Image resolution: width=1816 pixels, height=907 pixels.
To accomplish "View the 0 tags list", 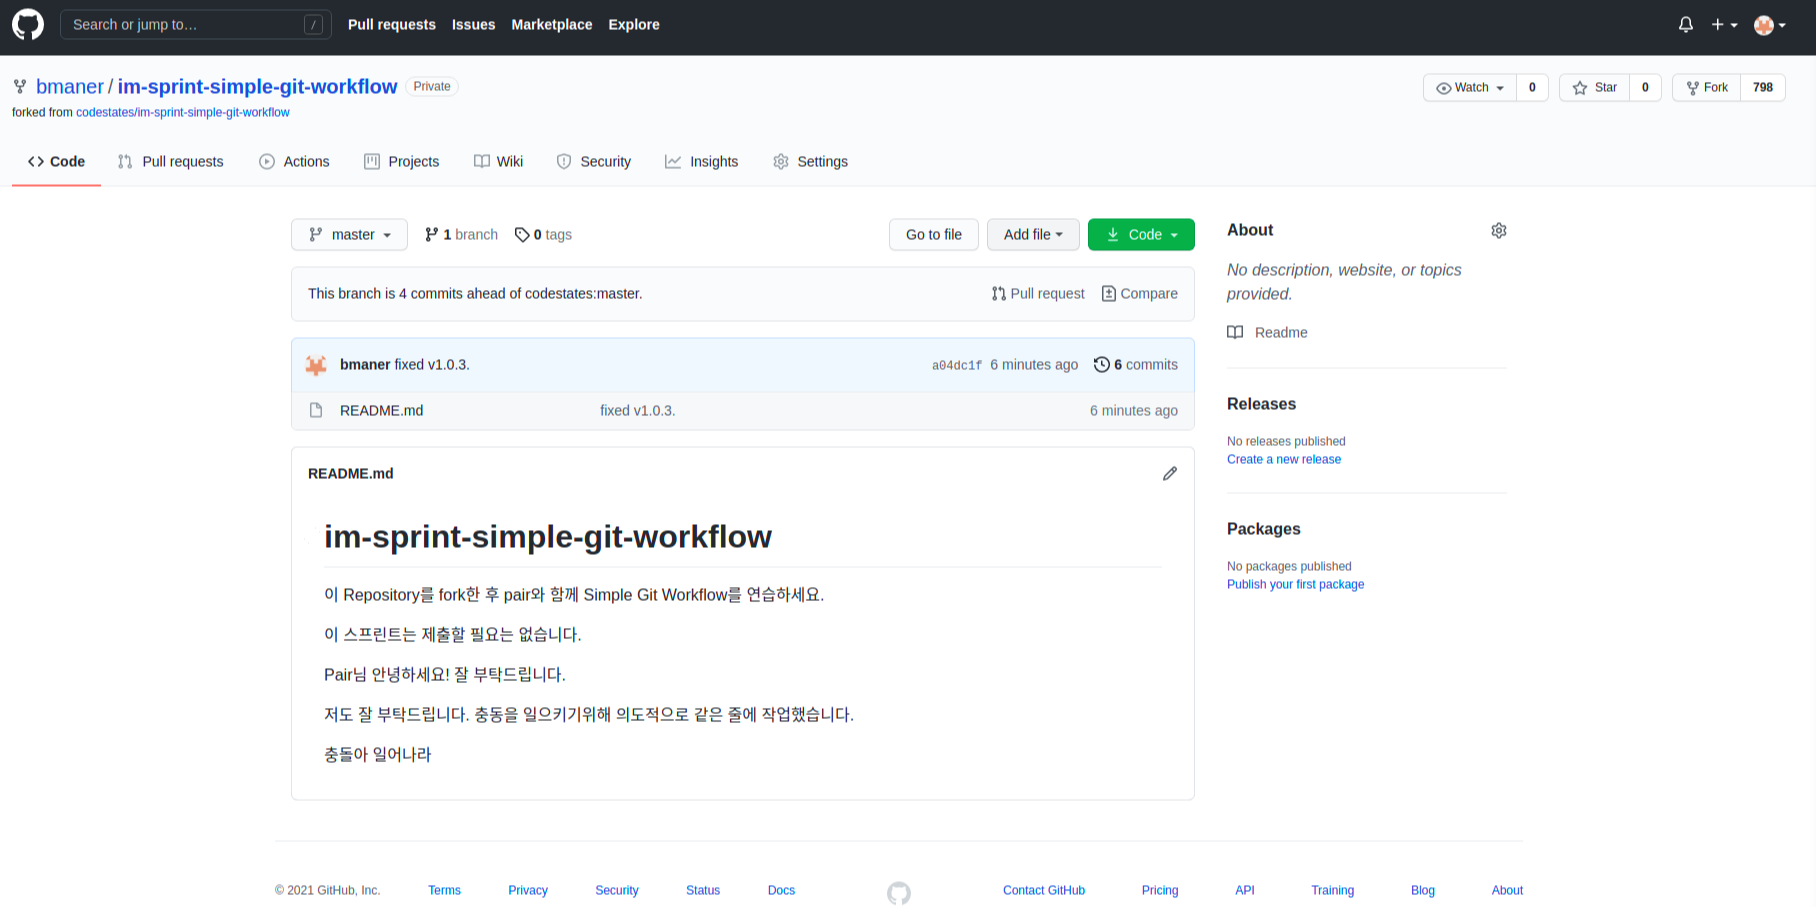I will (x=543, y=234).
